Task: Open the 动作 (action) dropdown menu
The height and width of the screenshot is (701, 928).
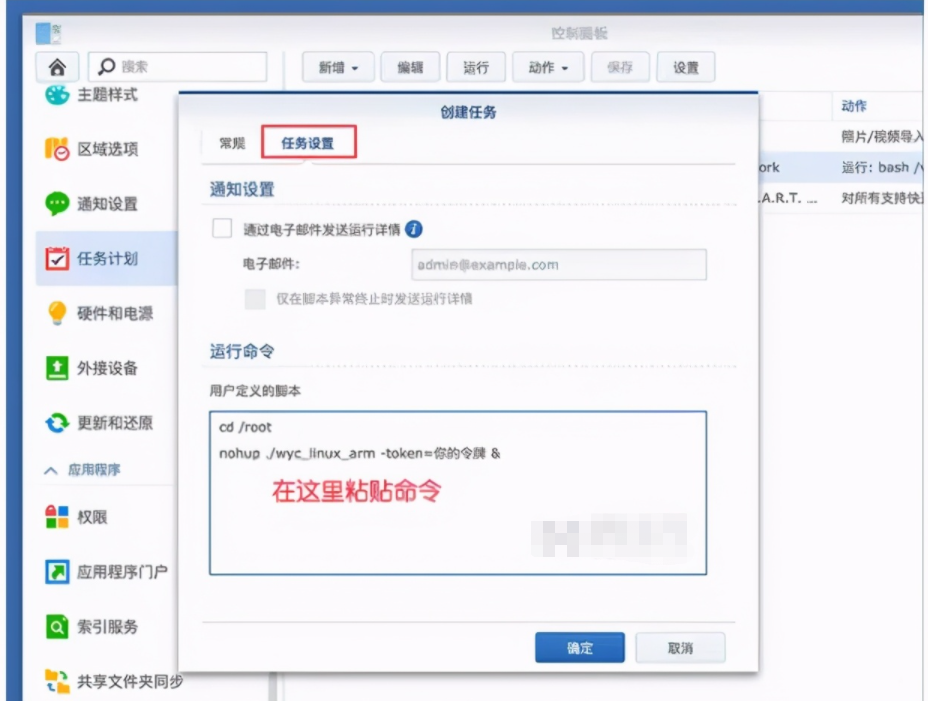Action: click(545, 66)
